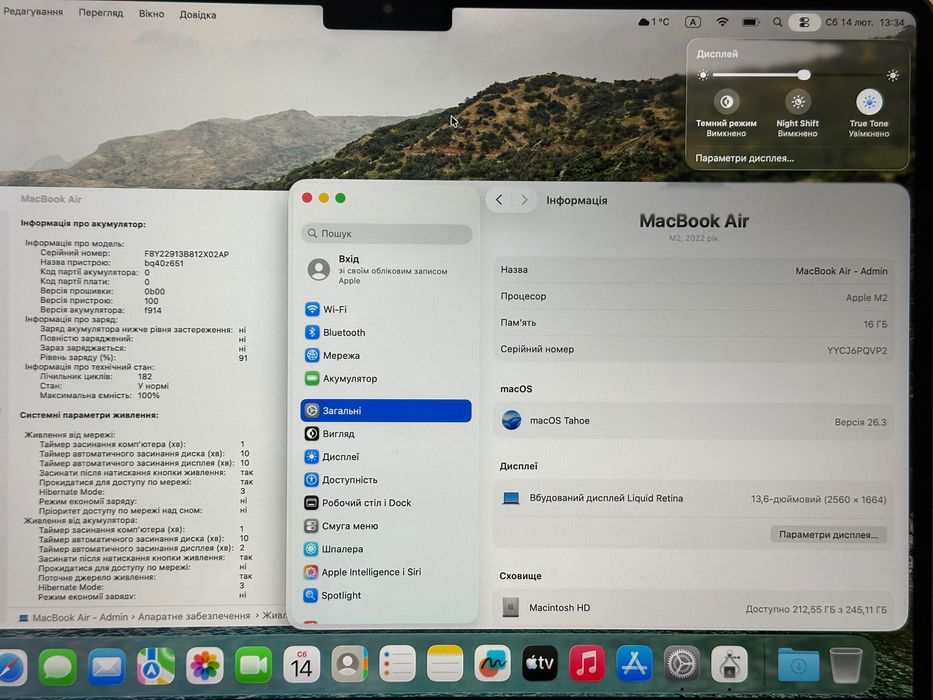Click Апаратне забезпечення in path bar

click(194, 616)
